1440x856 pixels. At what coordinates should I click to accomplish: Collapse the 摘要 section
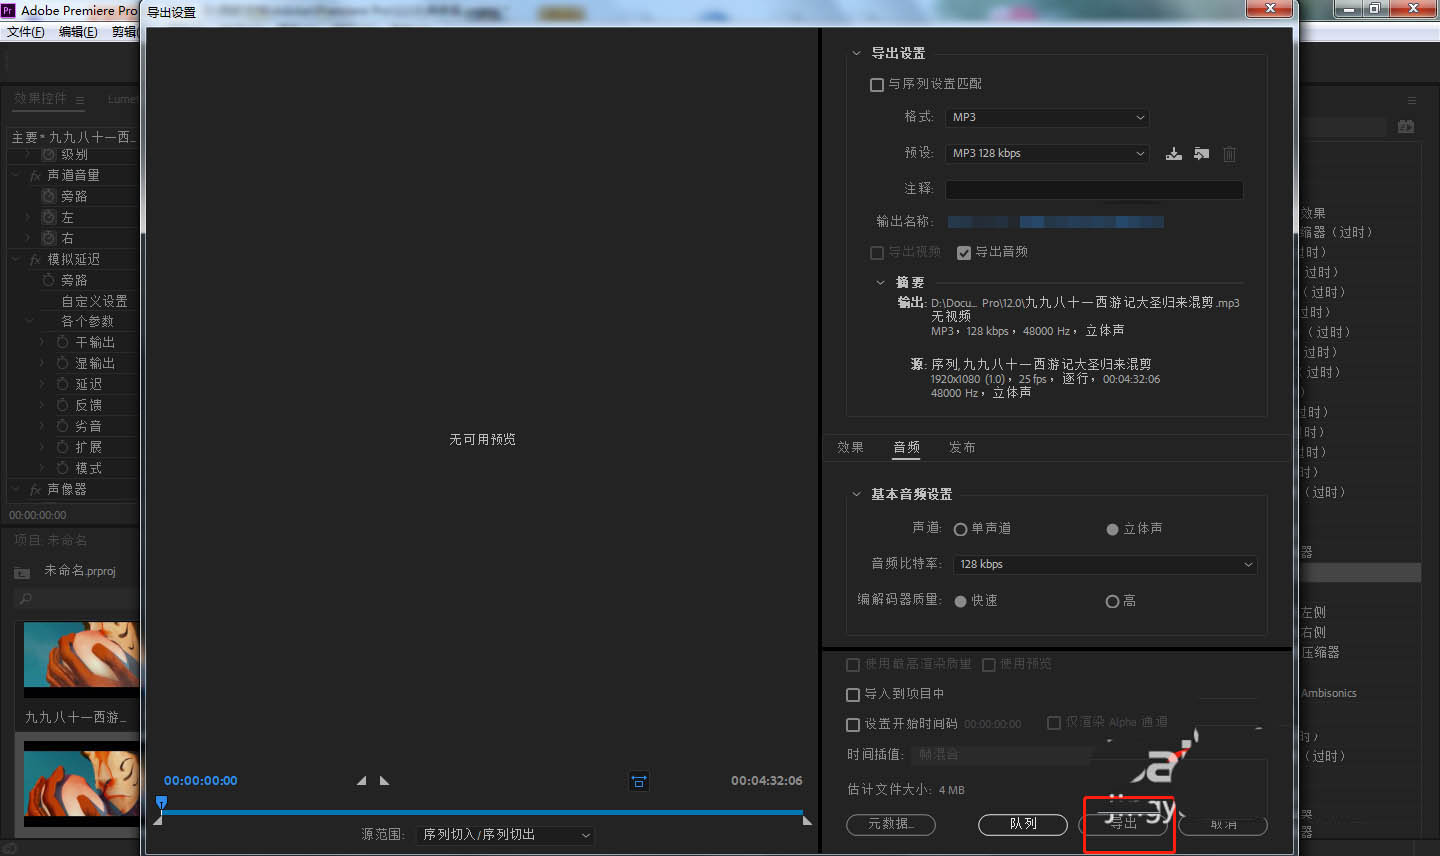pos(880,282)
